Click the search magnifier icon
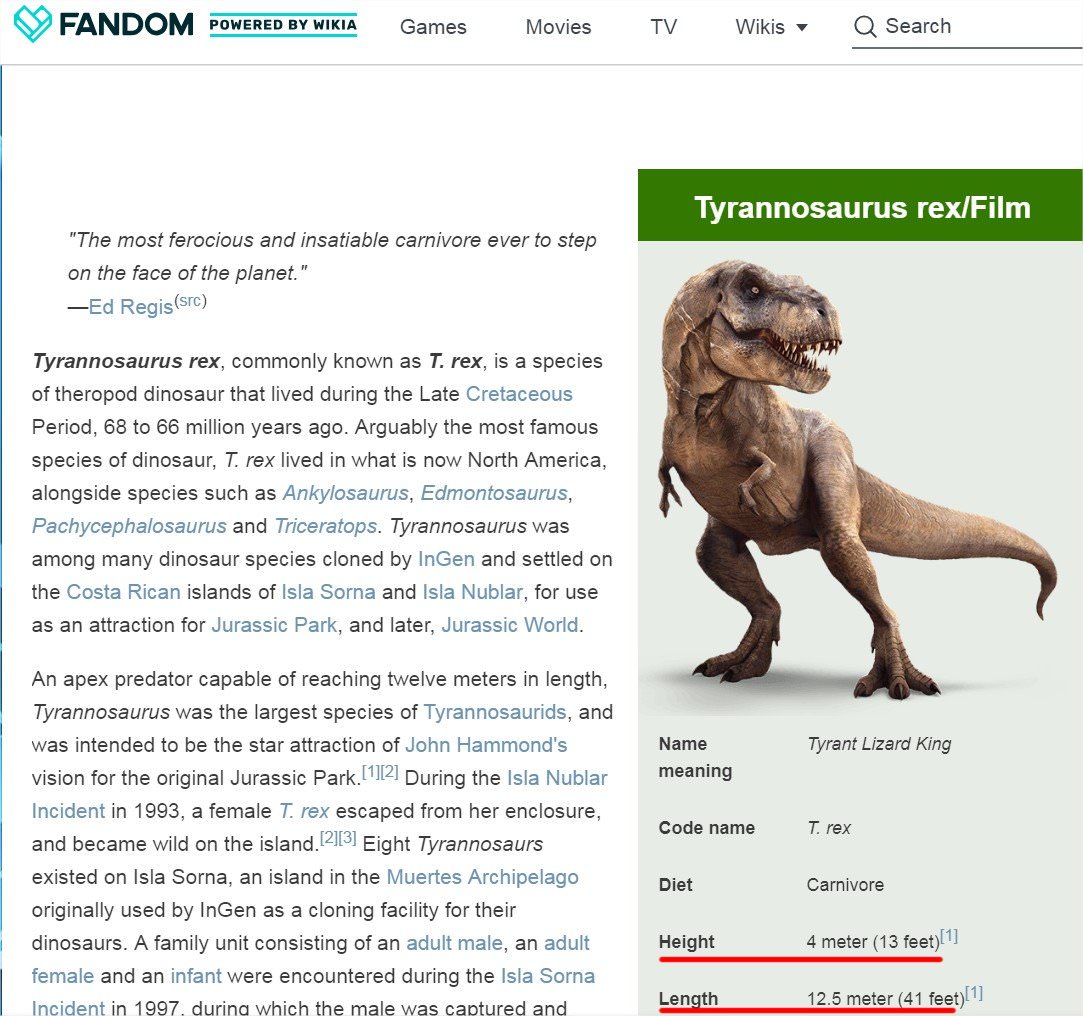 pos(865,27)
